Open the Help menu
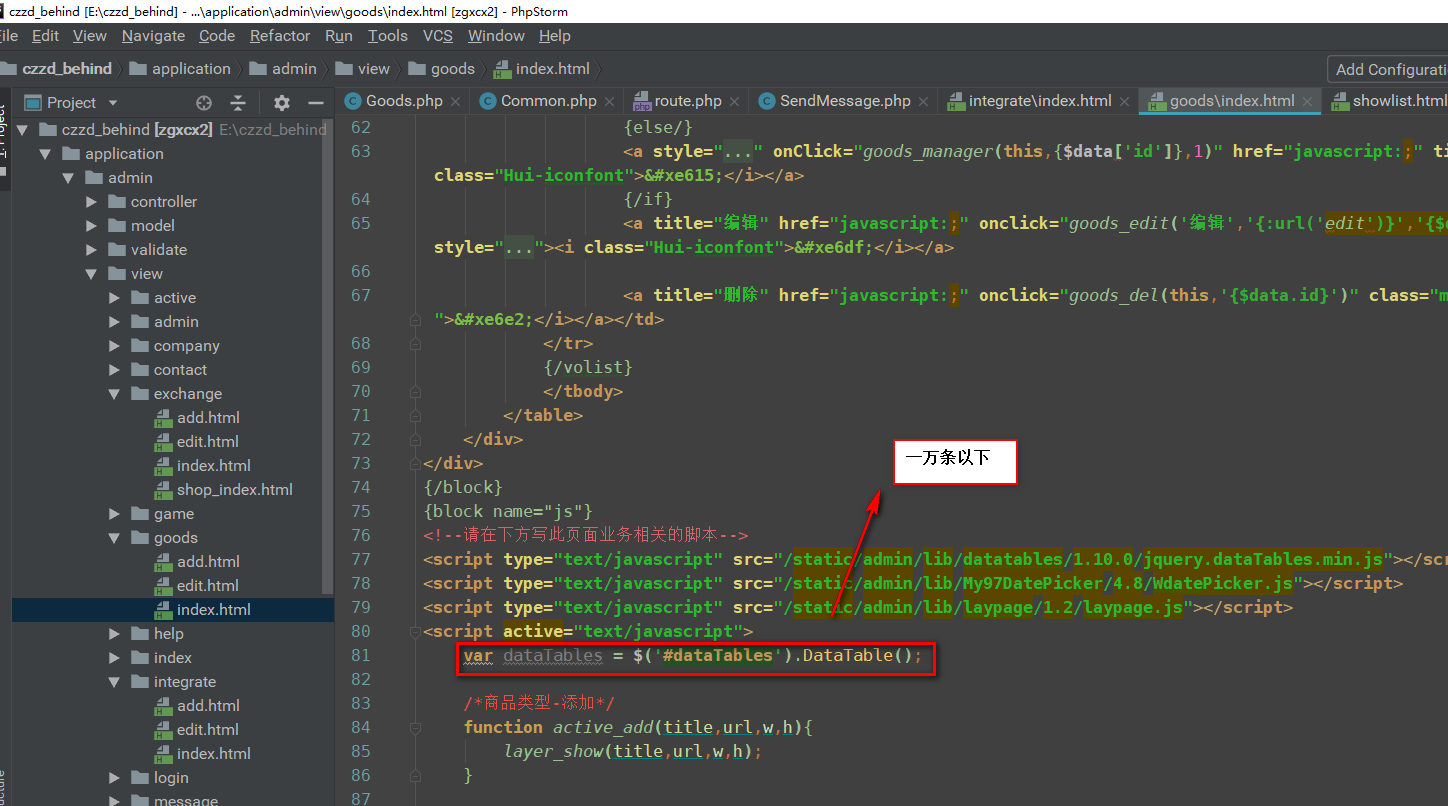This screenshot has height=806, width=1448. coord(555,36)
